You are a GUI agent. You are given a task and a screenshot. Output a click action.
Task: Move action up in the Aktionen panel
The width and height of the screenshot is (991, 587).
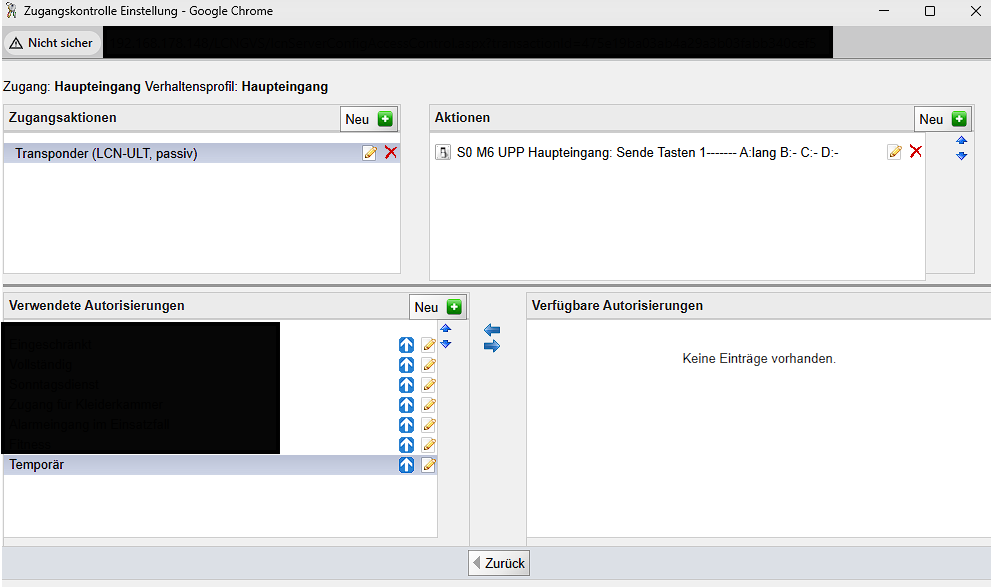point(961,142)
